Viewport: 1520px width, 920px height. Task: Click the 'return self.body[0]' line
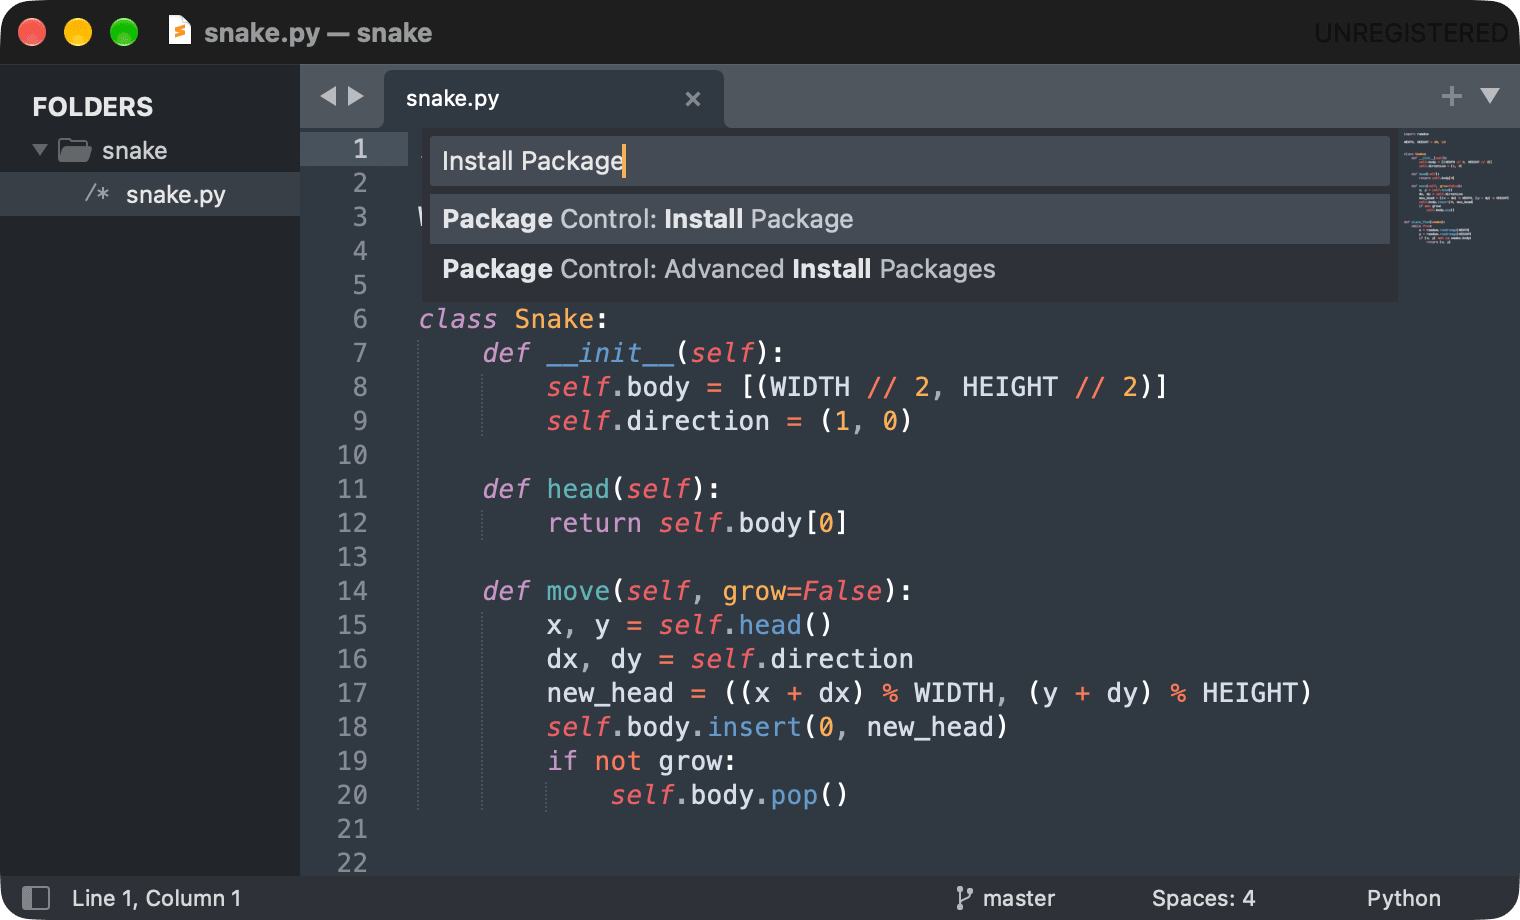[x=697, y=523]
